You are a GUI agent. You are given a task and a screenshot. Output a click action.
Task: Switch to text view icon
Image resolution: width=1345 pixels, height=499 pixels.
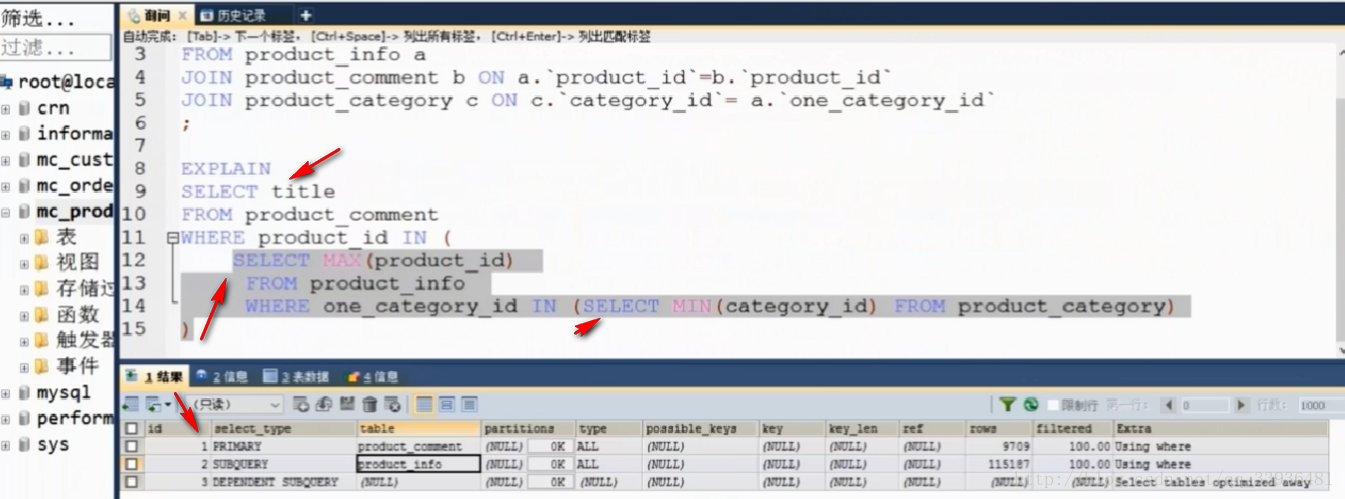[468, 404]
